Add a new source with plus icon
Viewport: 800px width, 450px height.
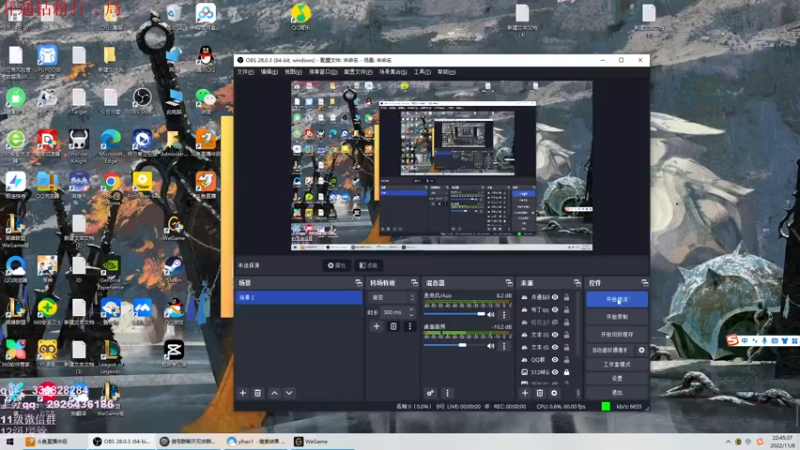(525, 393)
